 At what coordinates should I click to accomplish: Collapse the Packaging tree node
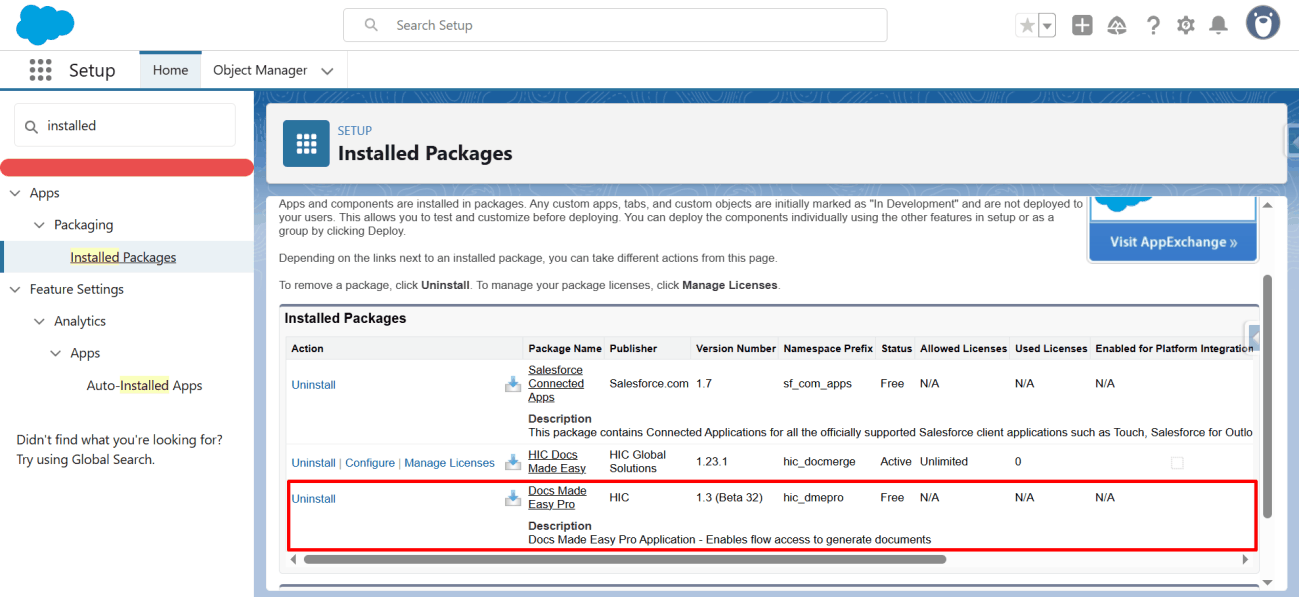39,225
